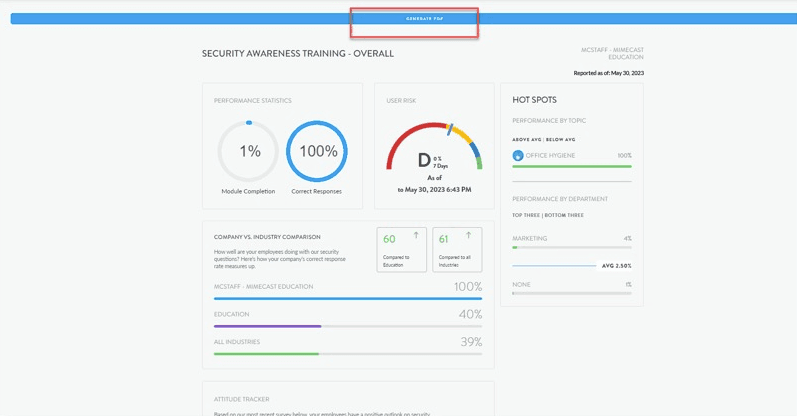Click the blue MCSTAFF - Mimecast Education bar

[x=347, y=298]
